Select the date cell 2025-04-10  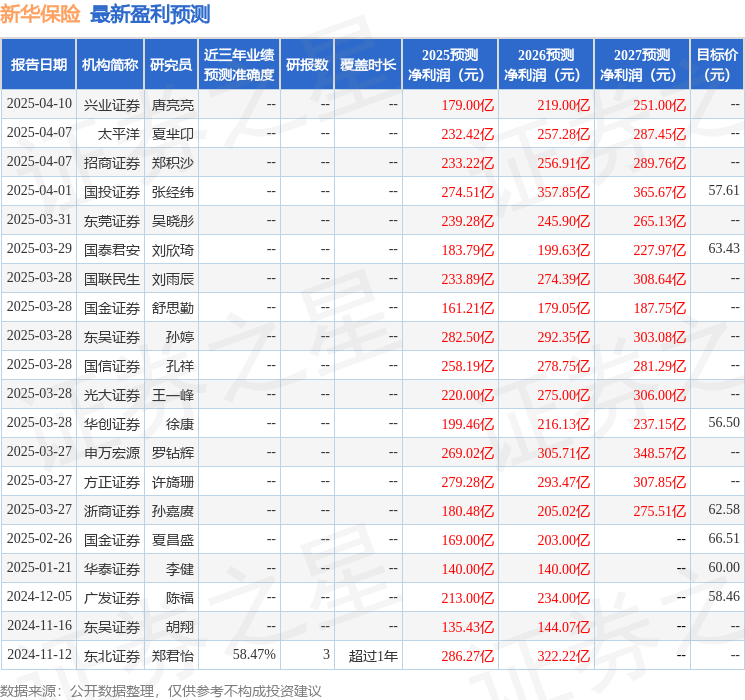[39, 104]
